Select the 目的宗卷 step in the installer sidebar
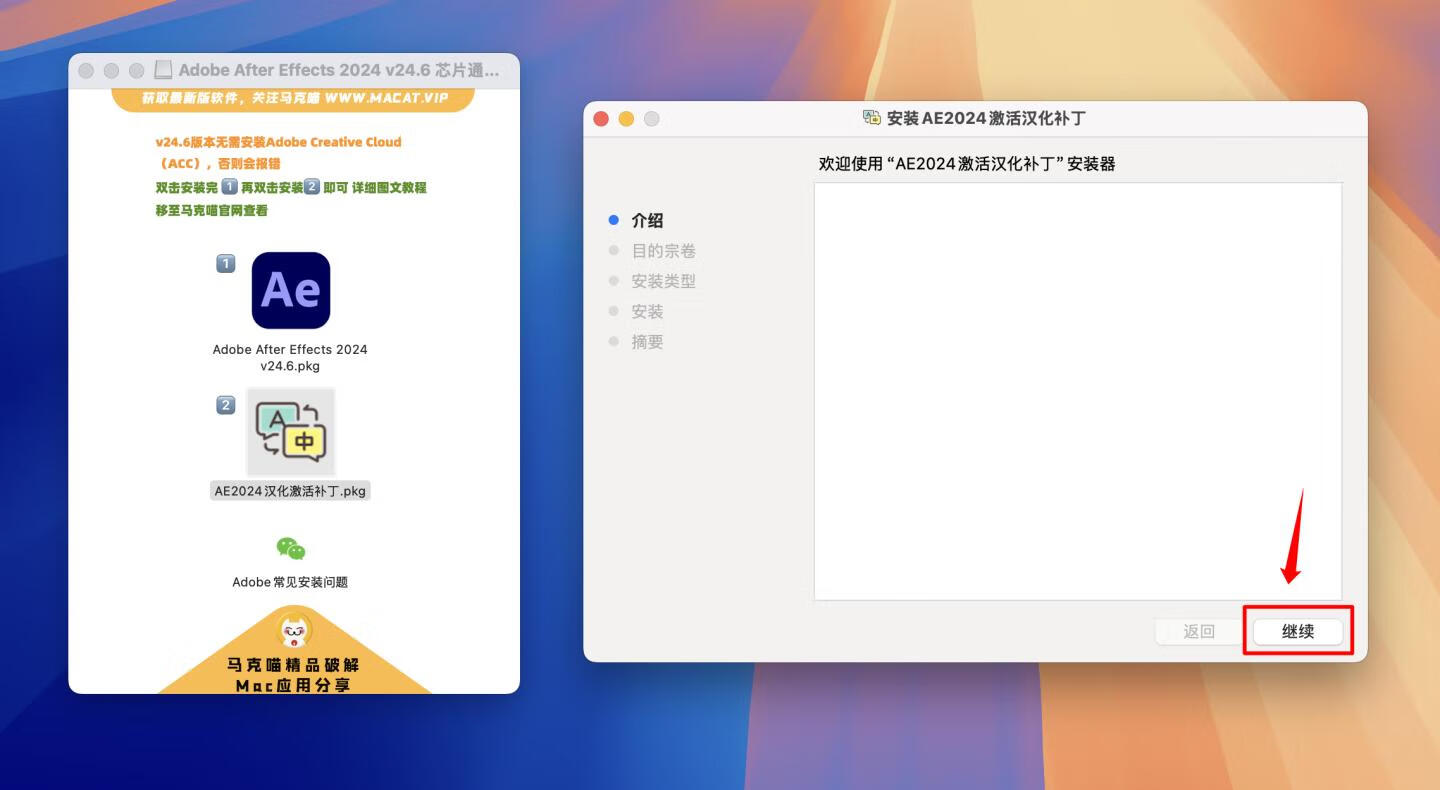The height and width of the screenshot is (790, 1440). coord(663,251)
